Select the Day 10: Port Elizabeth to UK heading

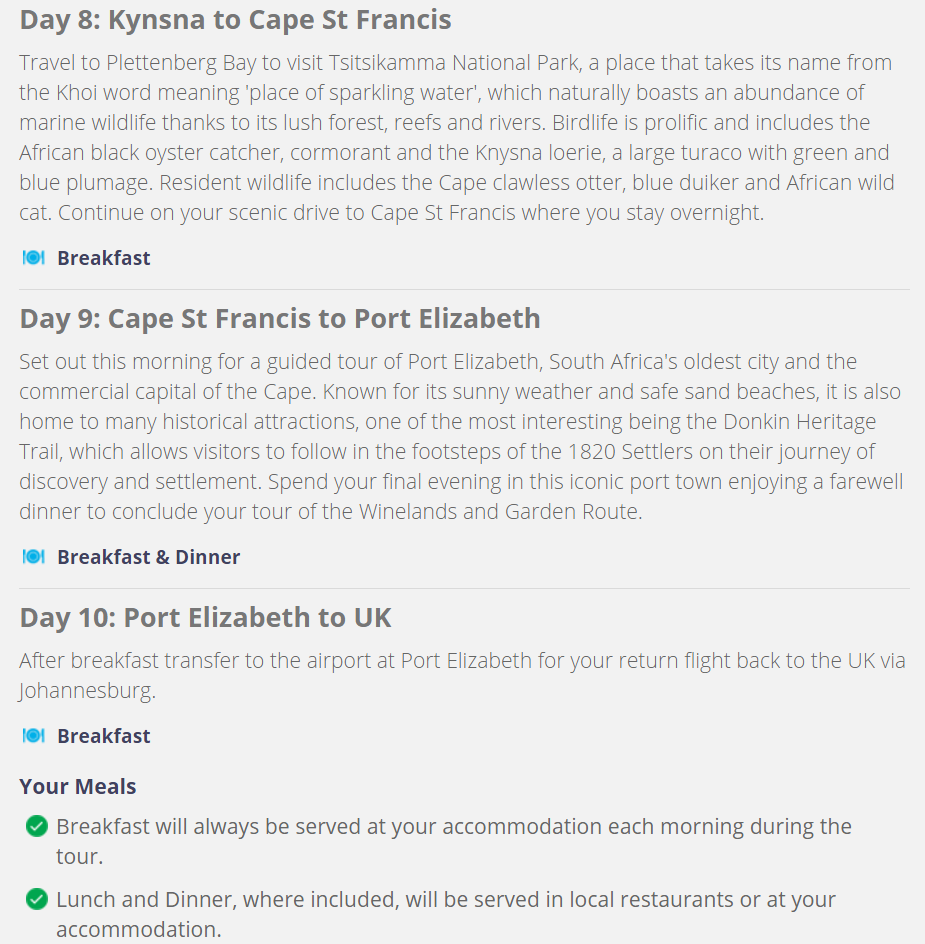coord(205,618)
